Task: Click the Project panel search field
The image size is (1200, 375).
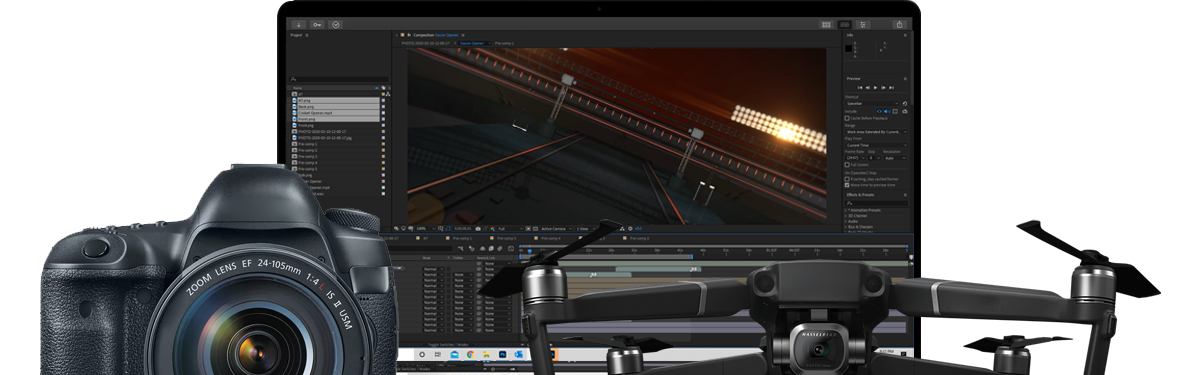Action: pyautogui.click(x=339, y=78)
